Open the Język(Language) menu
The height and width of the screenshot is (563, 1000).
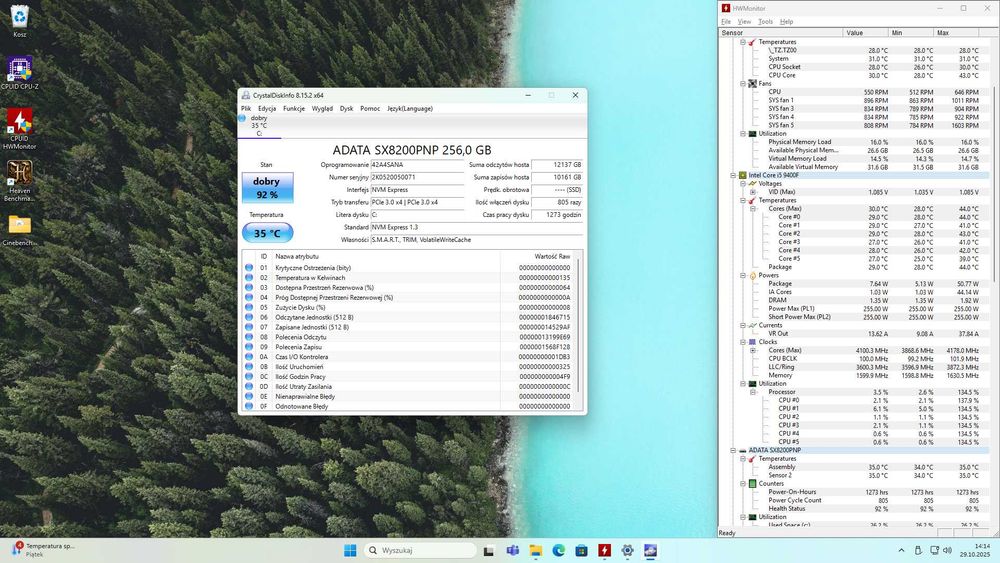(409, 108)
